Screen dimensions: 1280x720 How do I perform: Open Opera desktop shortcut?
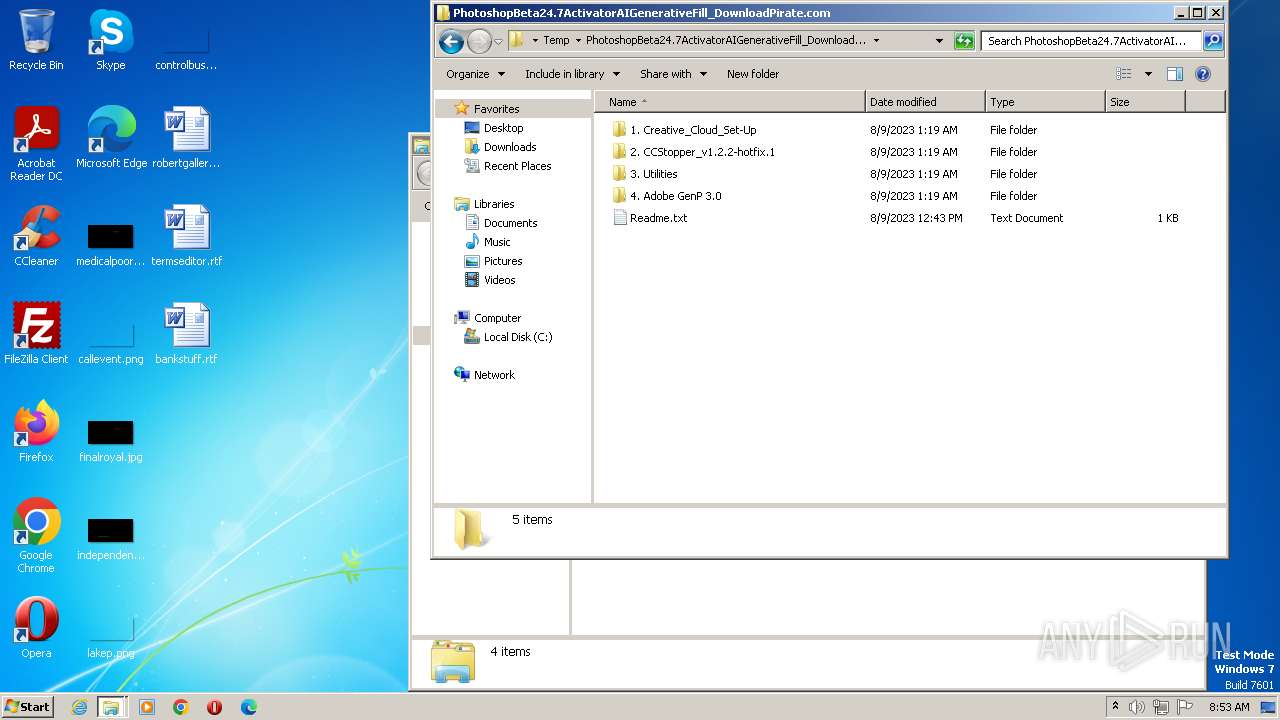pos(36,627)
